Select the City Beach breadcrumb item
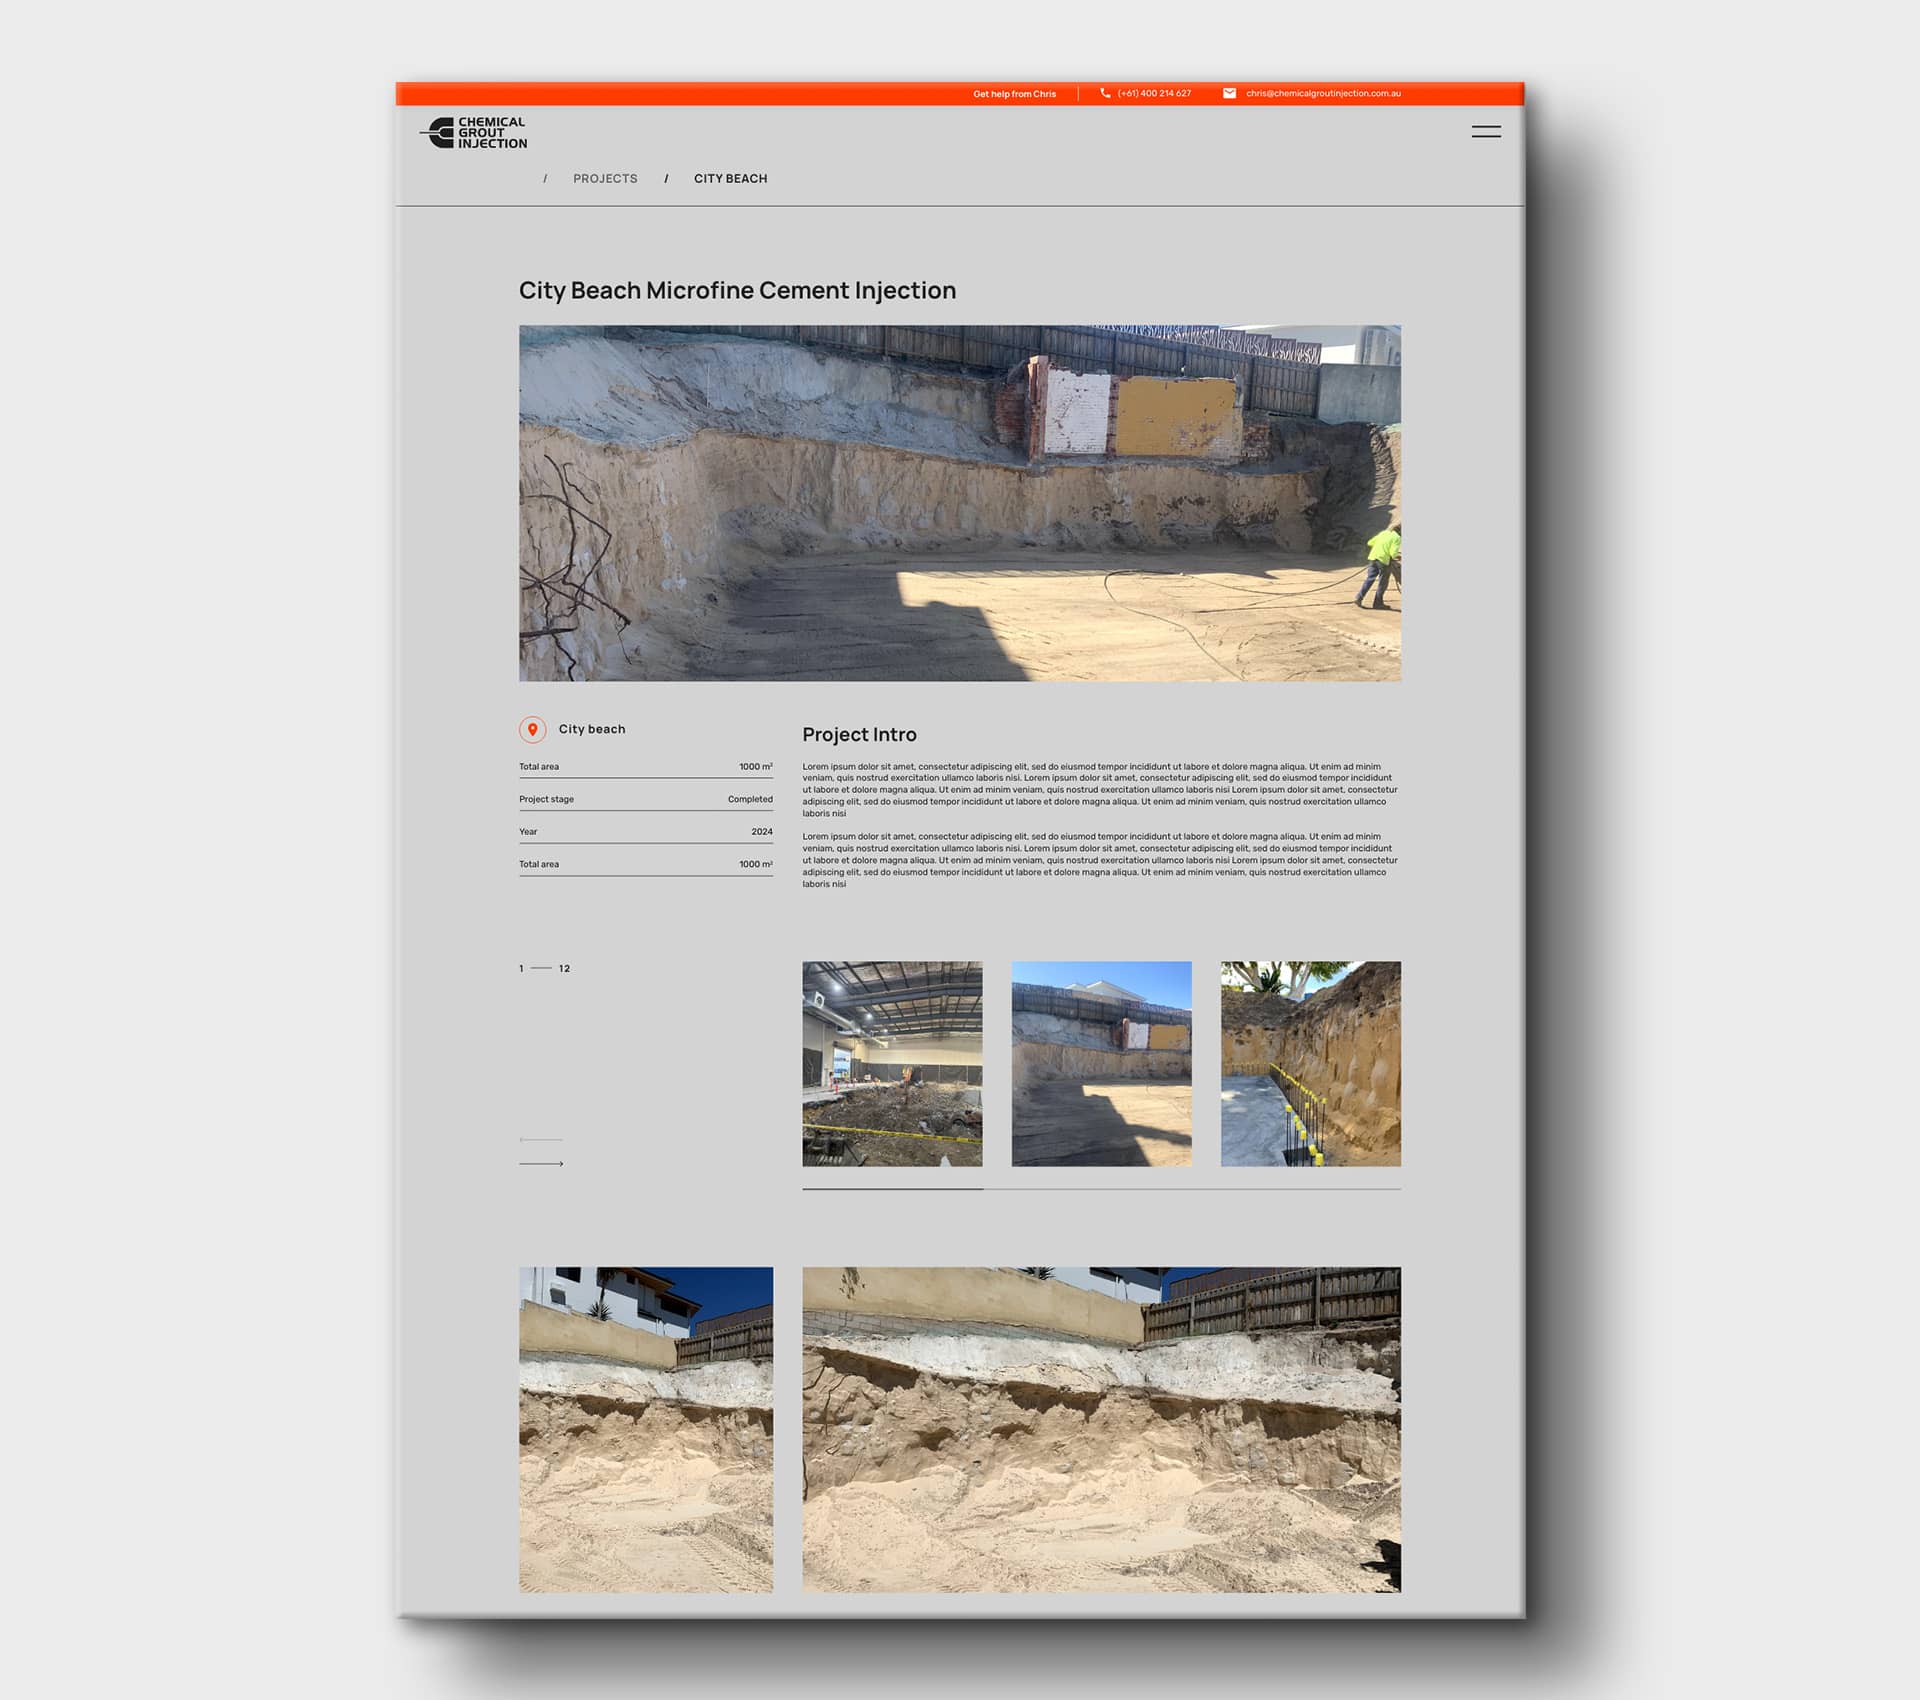Viewport: 1920px width, 1700px height. click(x=730, y=178)
